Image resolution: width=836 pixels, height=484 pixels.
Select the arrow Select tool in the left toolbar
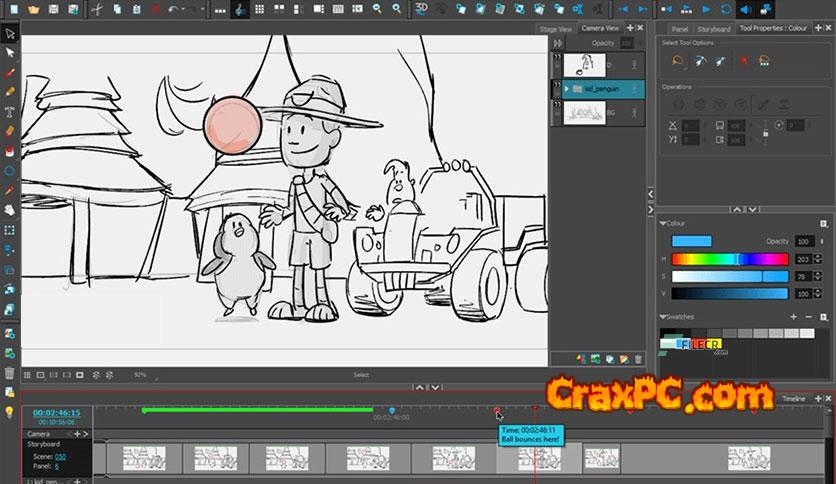pyautogui.click(x=10, y=35)
